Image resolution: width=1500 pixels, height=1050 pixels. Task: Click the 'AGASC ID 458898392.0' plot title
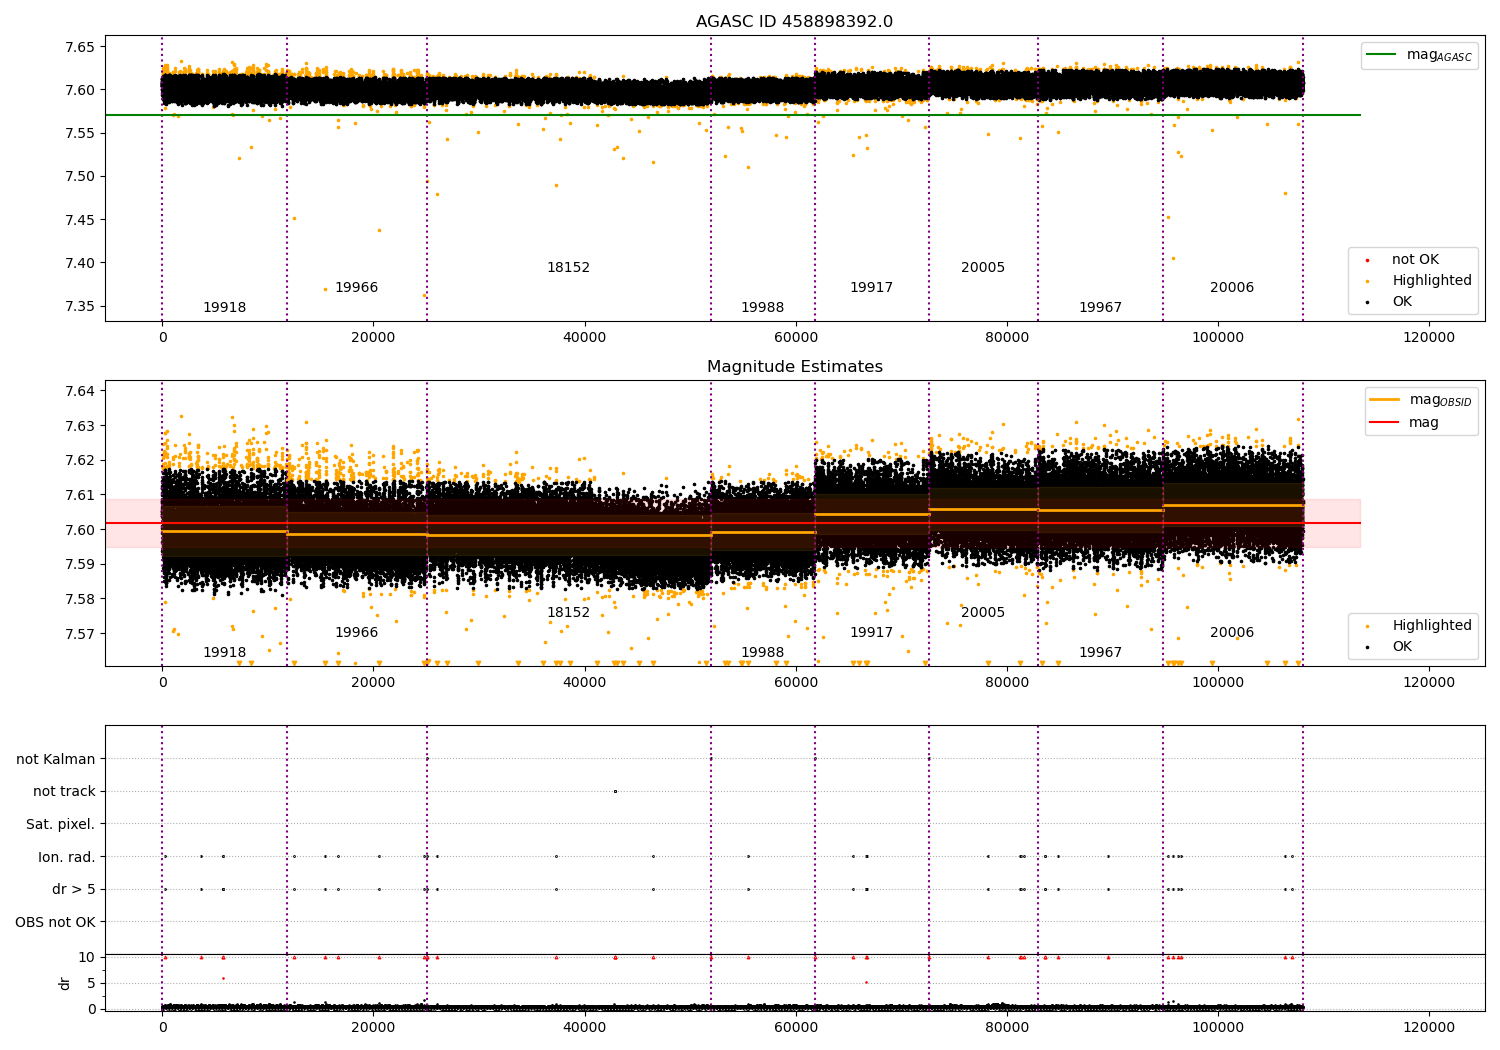pos(794,22)
